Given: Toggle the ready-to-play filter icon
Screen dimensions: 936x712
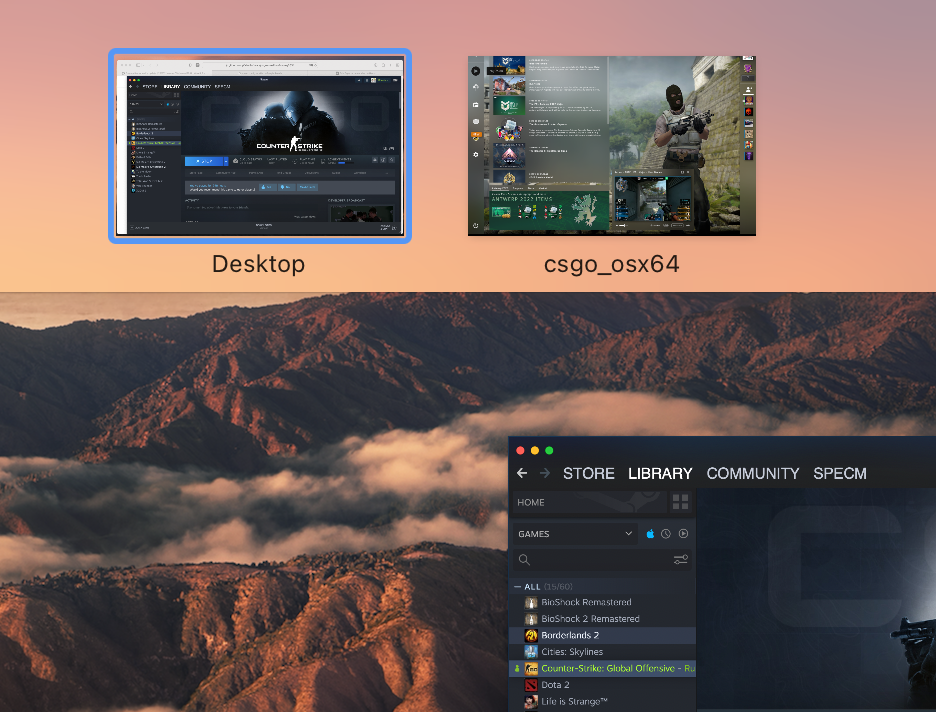Looking at the screenshot, I should (x=683, y=534).
